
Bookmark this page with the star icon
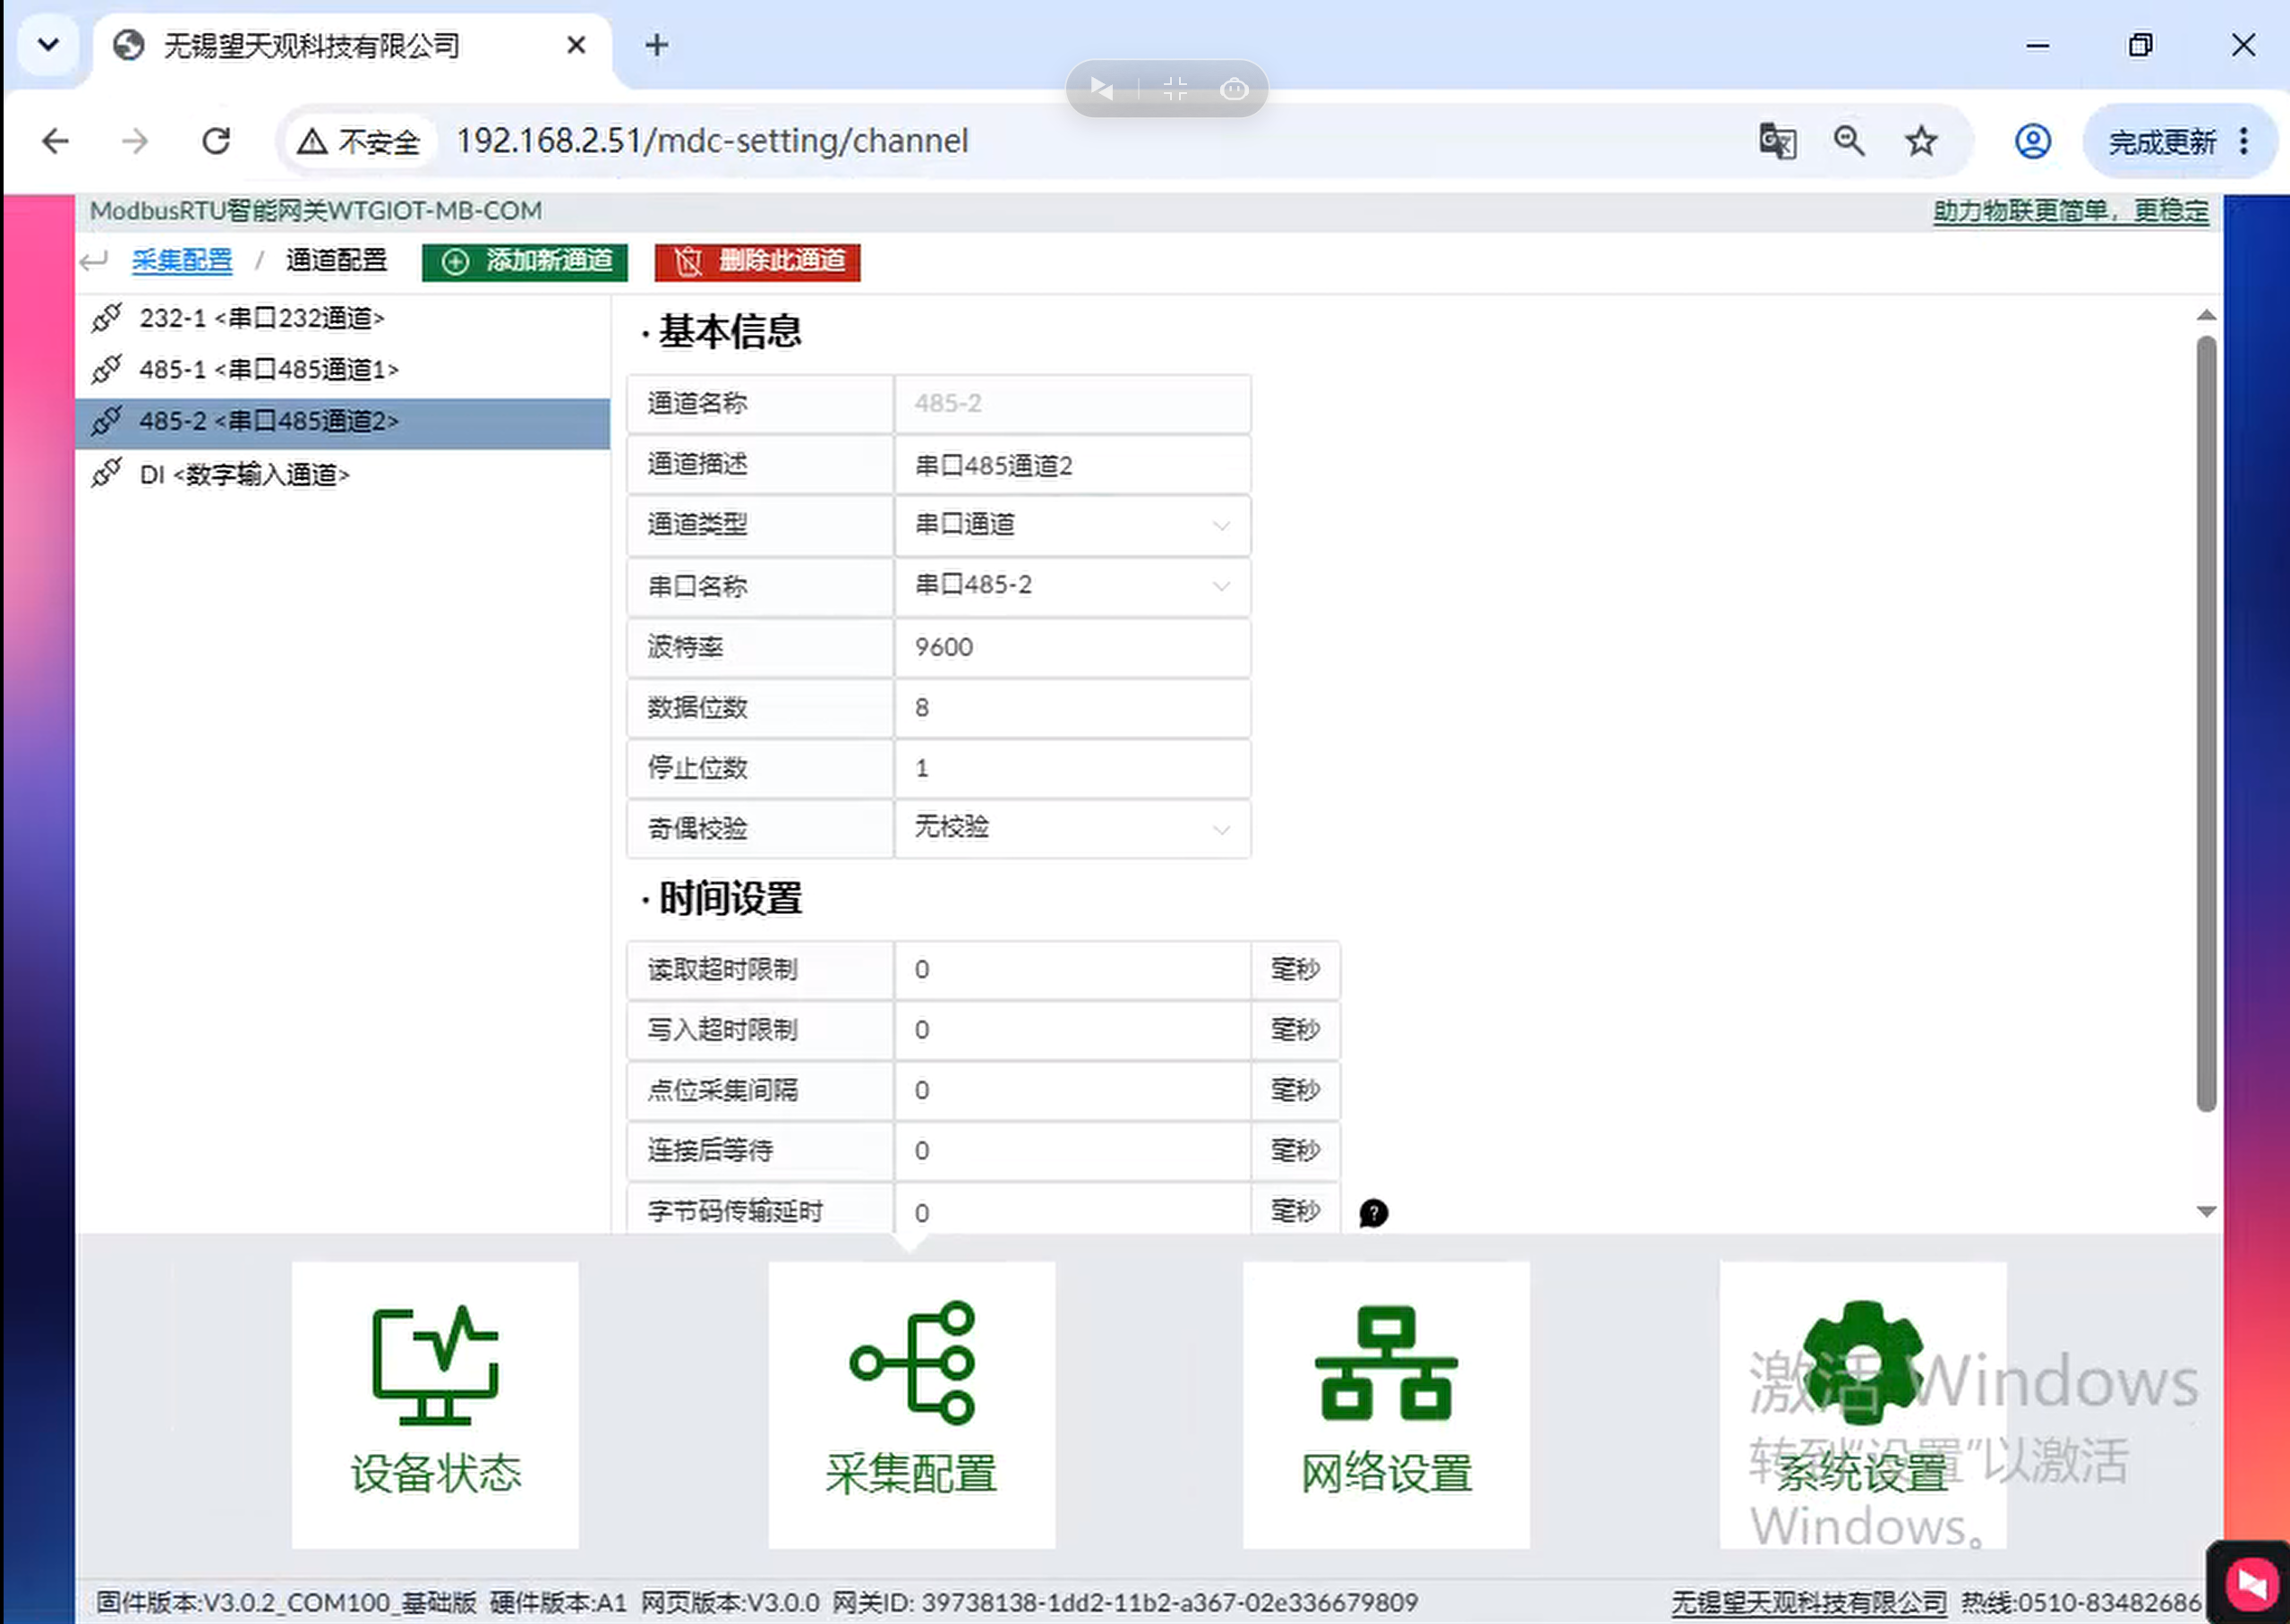1920,141
